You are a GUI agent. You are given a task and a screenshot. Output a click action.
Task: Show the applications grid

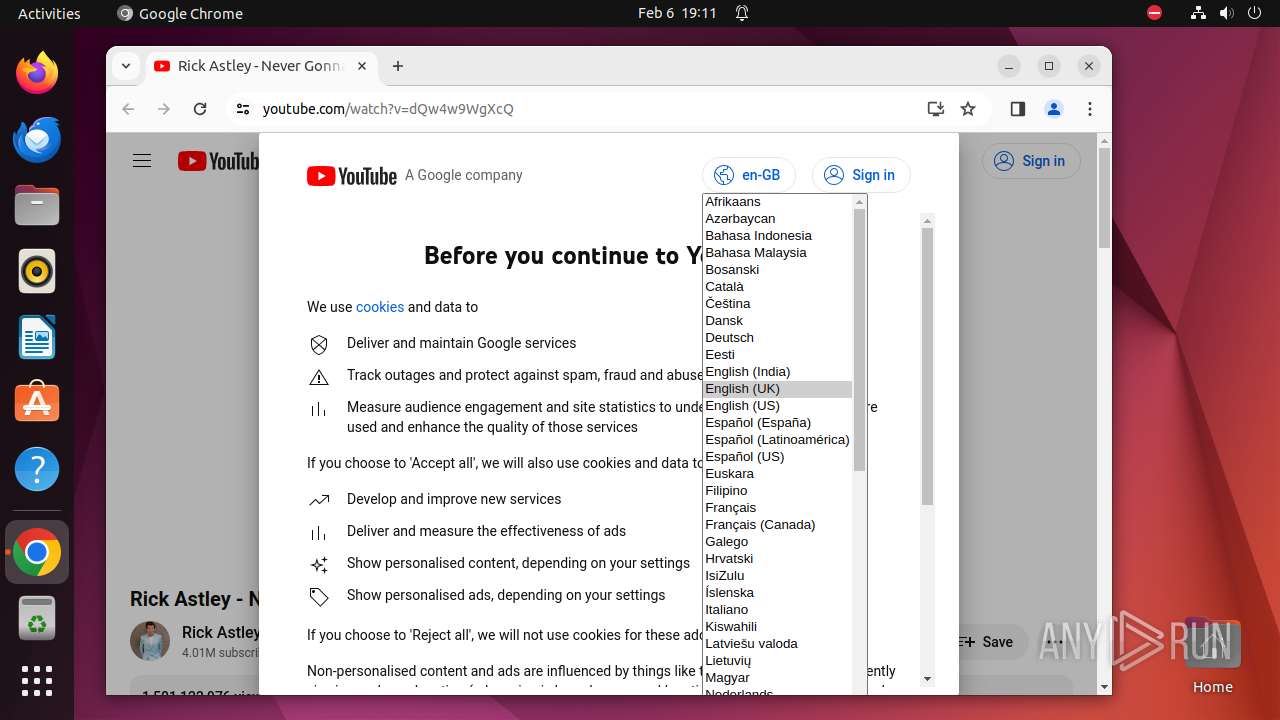[x=37, y=681]
